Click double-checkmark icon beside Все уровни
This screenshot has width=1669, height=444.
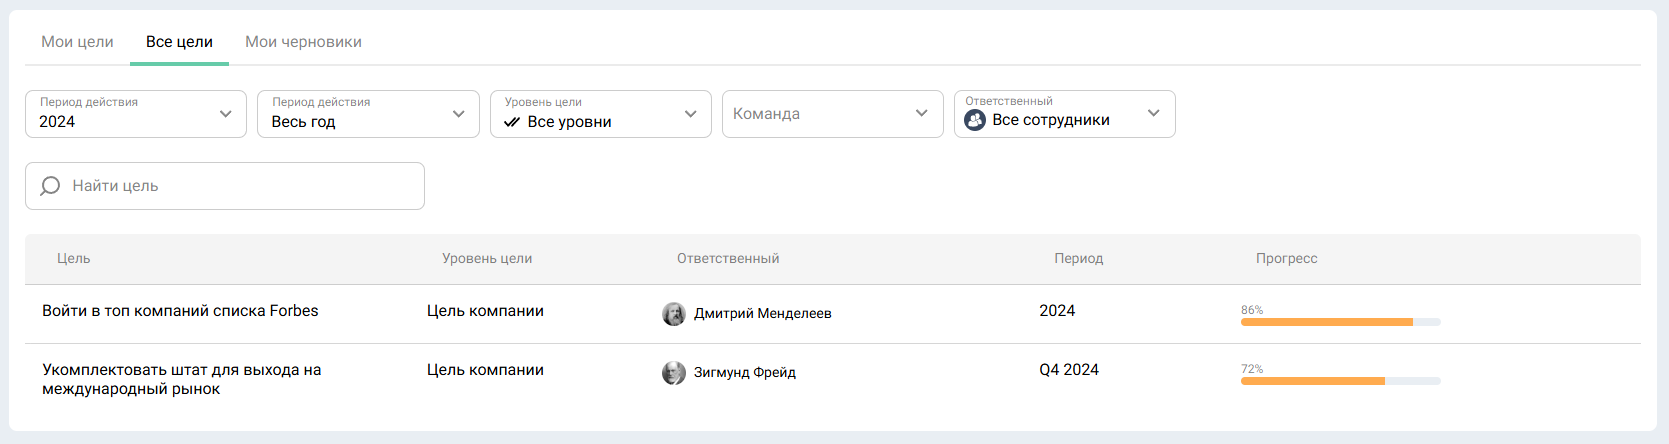pos(512,122)
